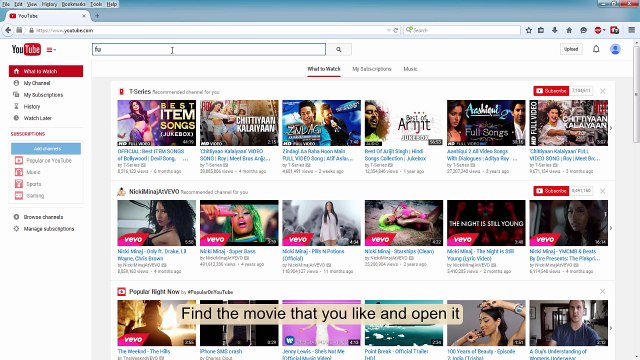Open the downloads arrow icon
The width and height of the screenshot is (640, 360).
555,30
